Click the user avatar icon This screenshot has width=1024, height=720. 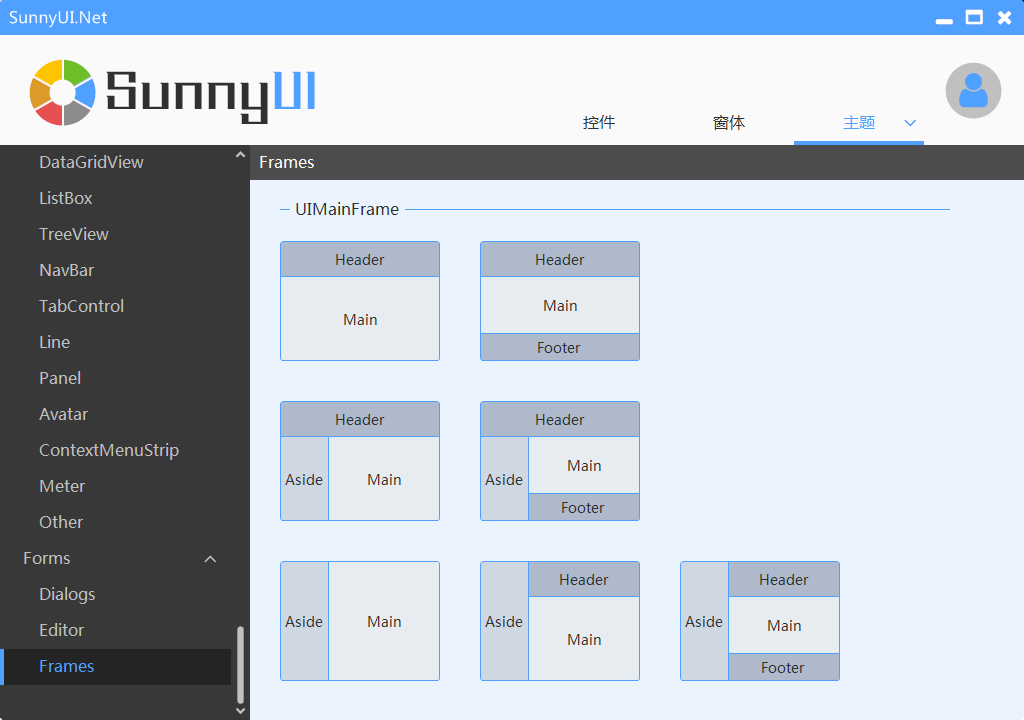pos(973,90)
